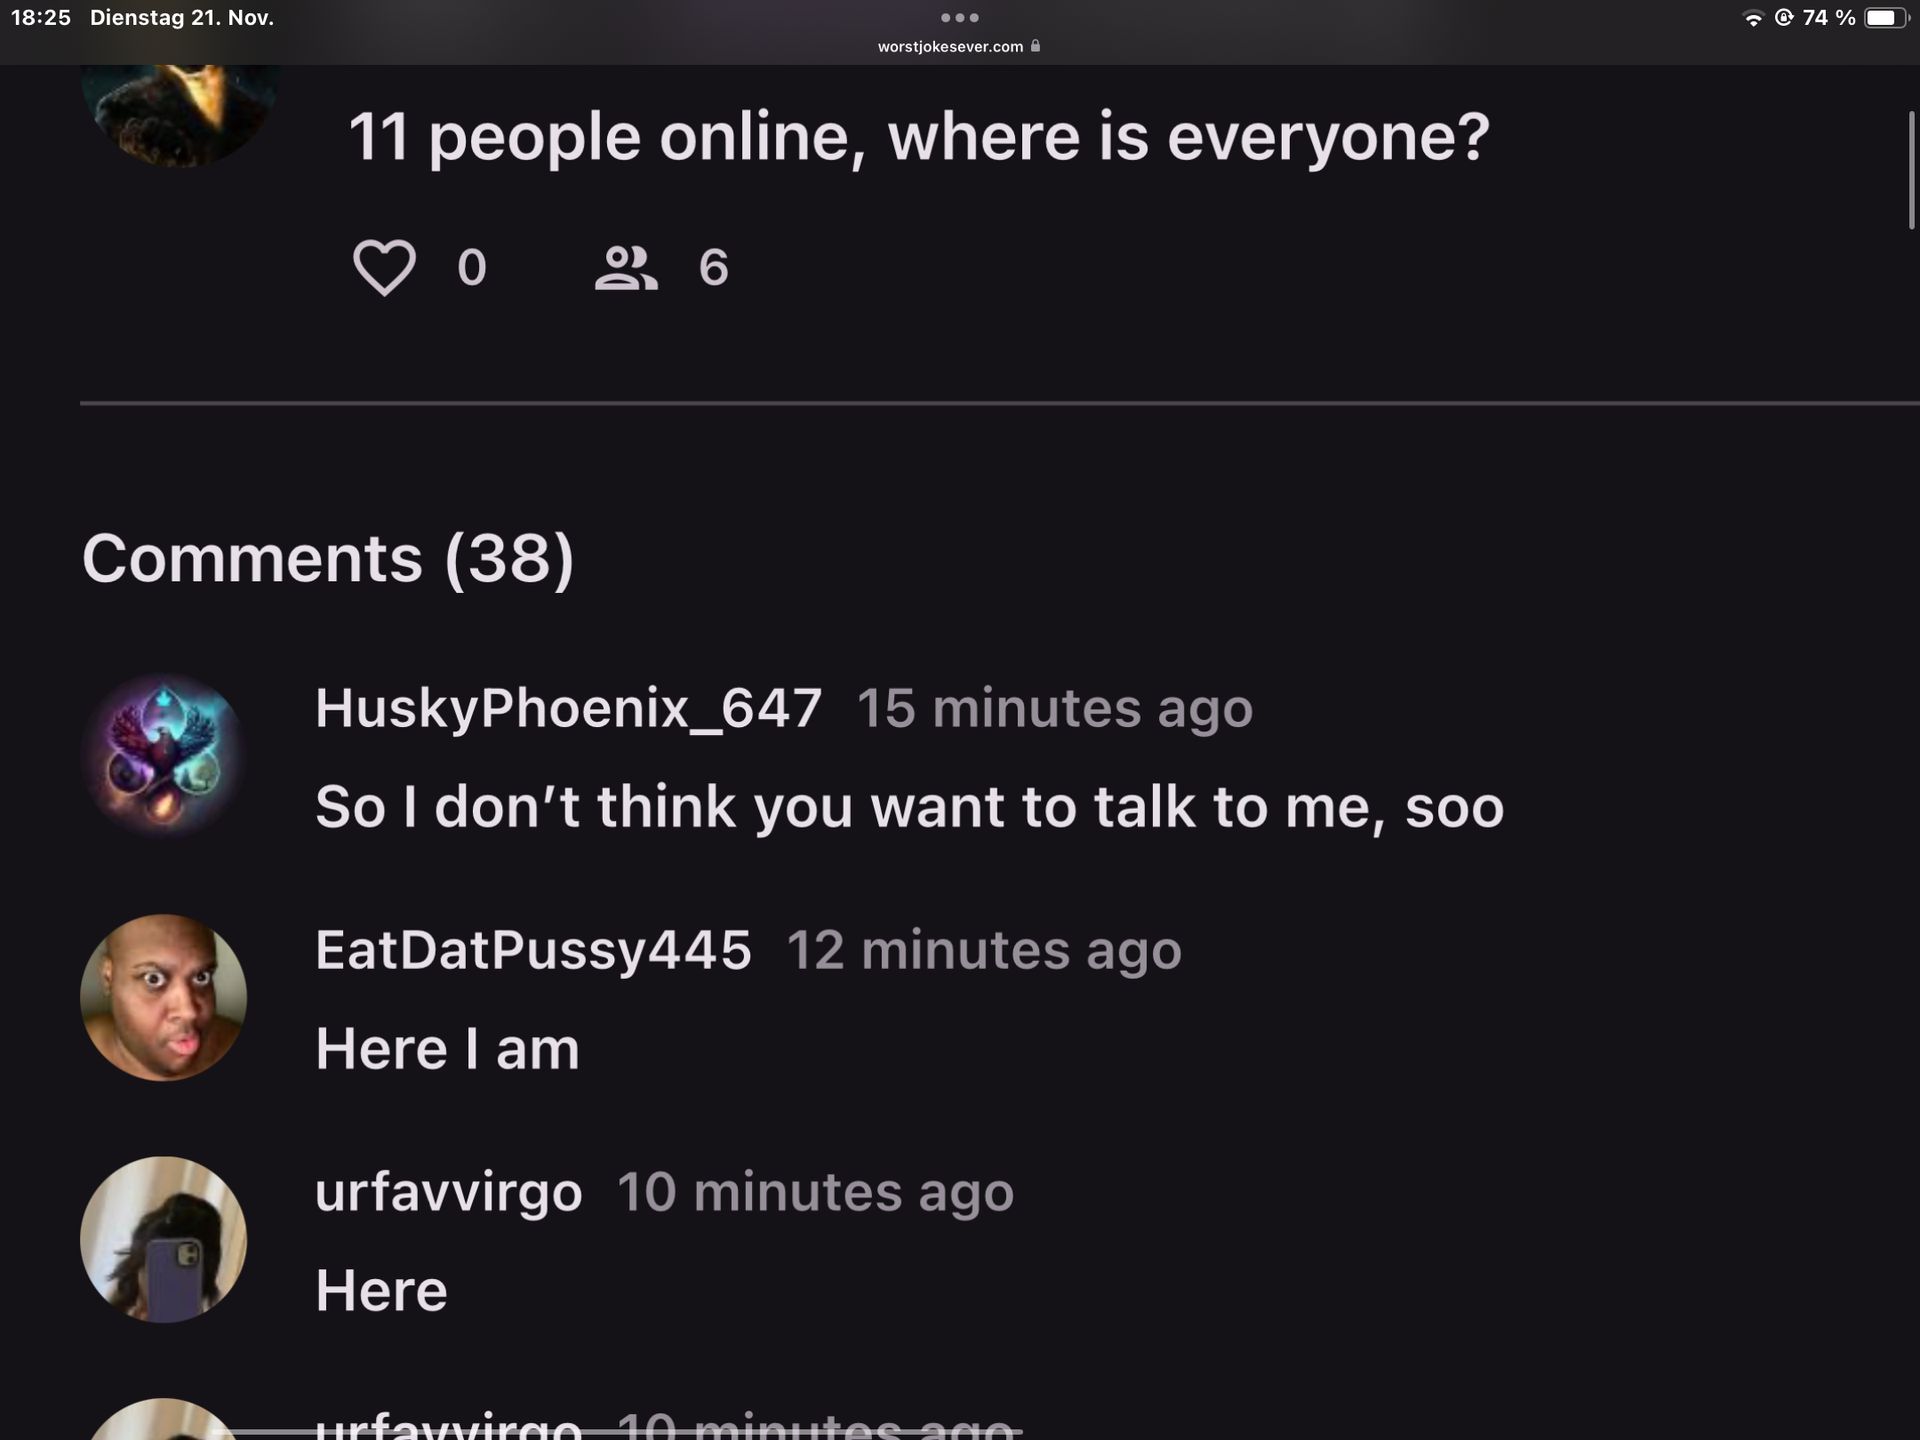The width and height of the screenshot is (1920, 1440).
Task: Like the post with the heart icon
Action: tap(384, 267)
